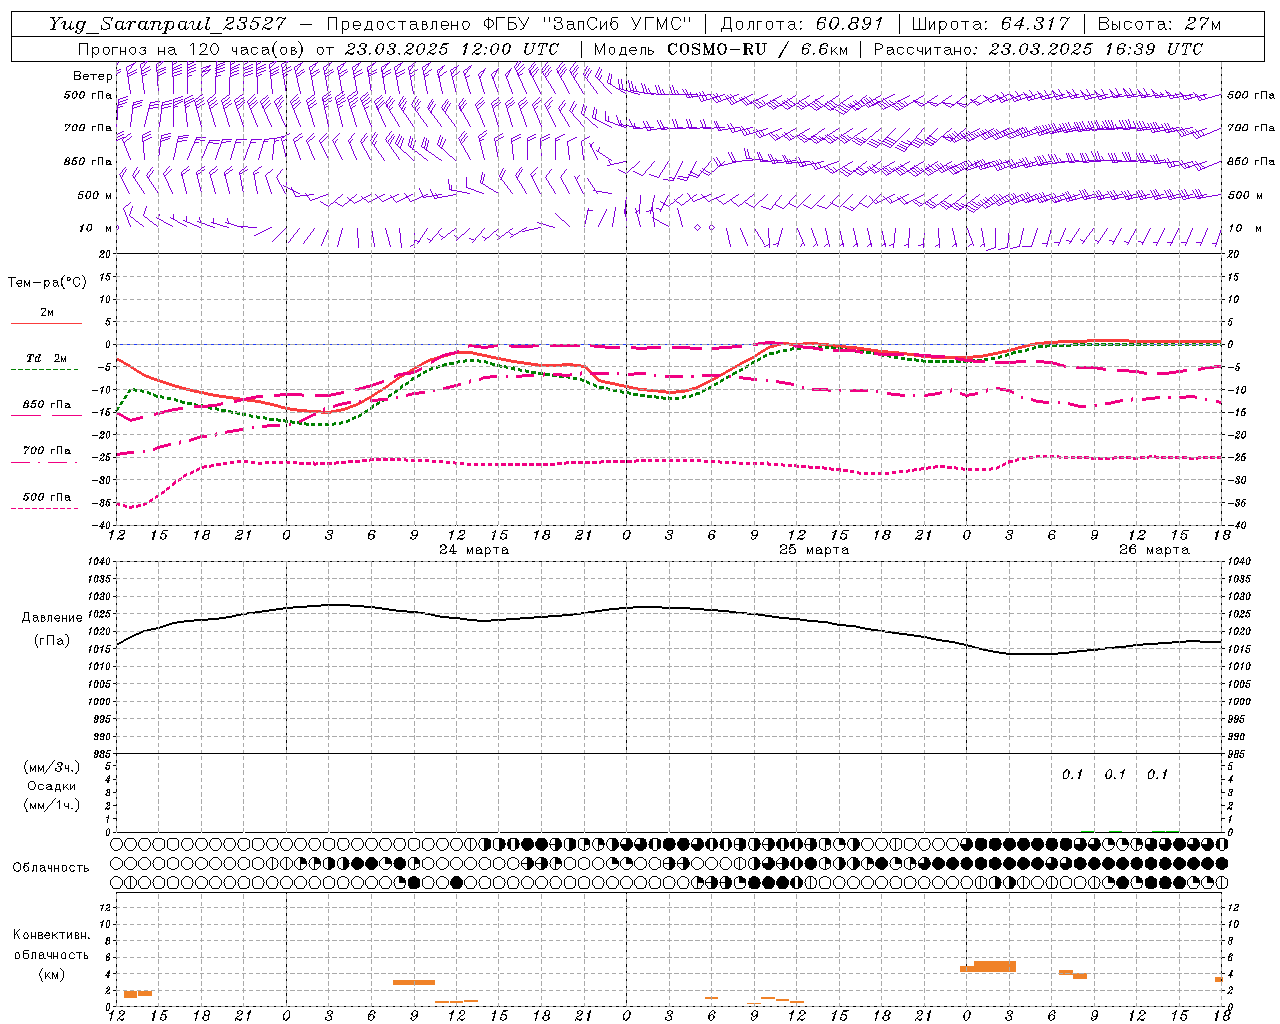Click the Рассчитано: 23.03.2025 16:39 UTC timestamp
Image resolution: width=1280 pixels, height=1024 pixels.
(x=1038, y=49)
